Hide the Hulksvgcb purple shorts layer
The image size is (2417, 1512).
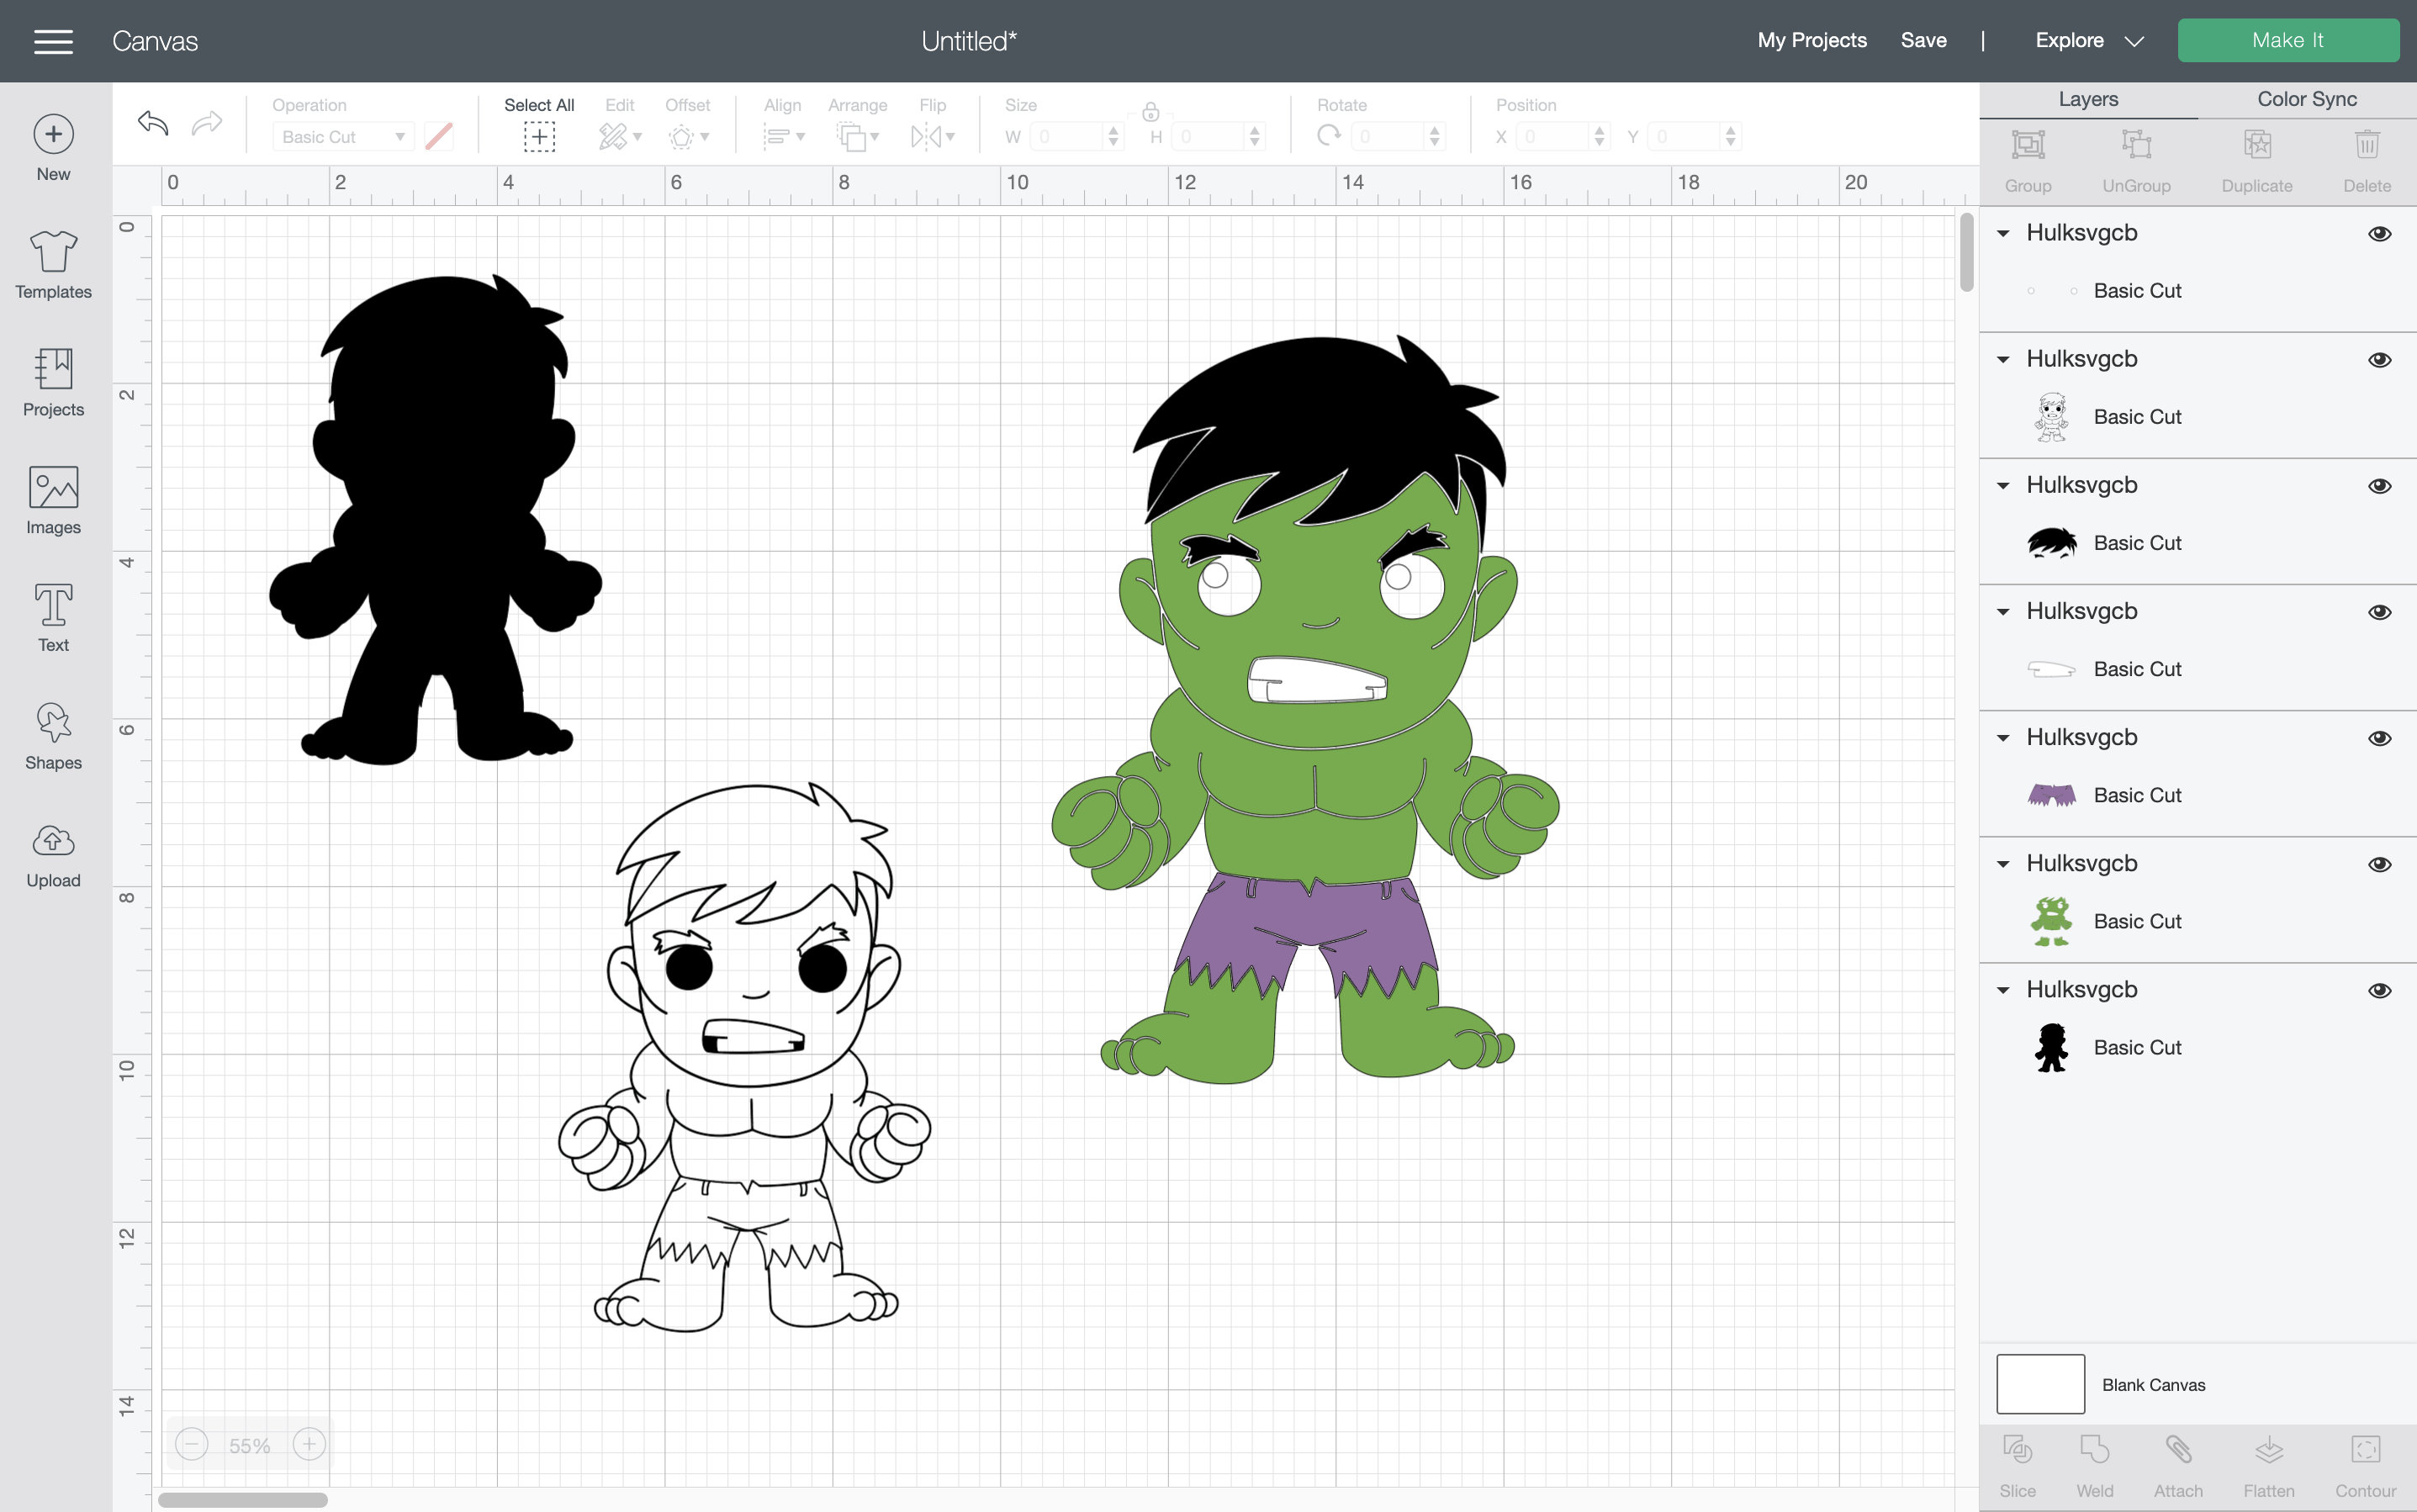2379,738
